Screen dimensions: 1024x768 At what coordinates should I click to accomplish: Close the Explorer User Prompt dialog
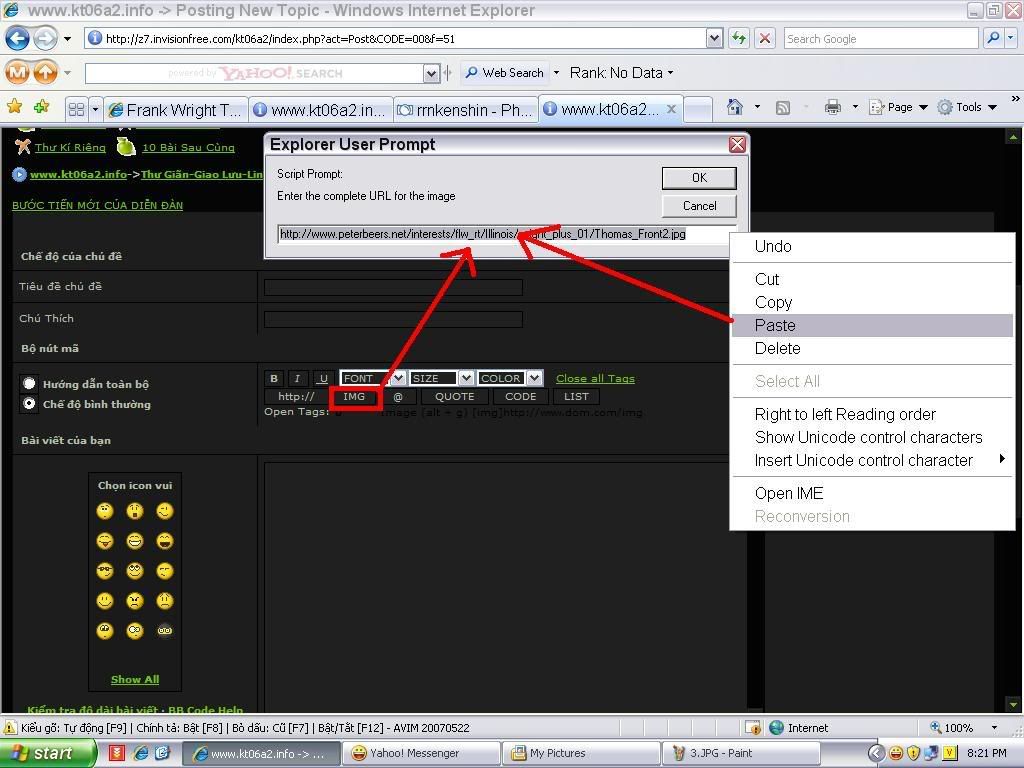[x=737, y=144]
